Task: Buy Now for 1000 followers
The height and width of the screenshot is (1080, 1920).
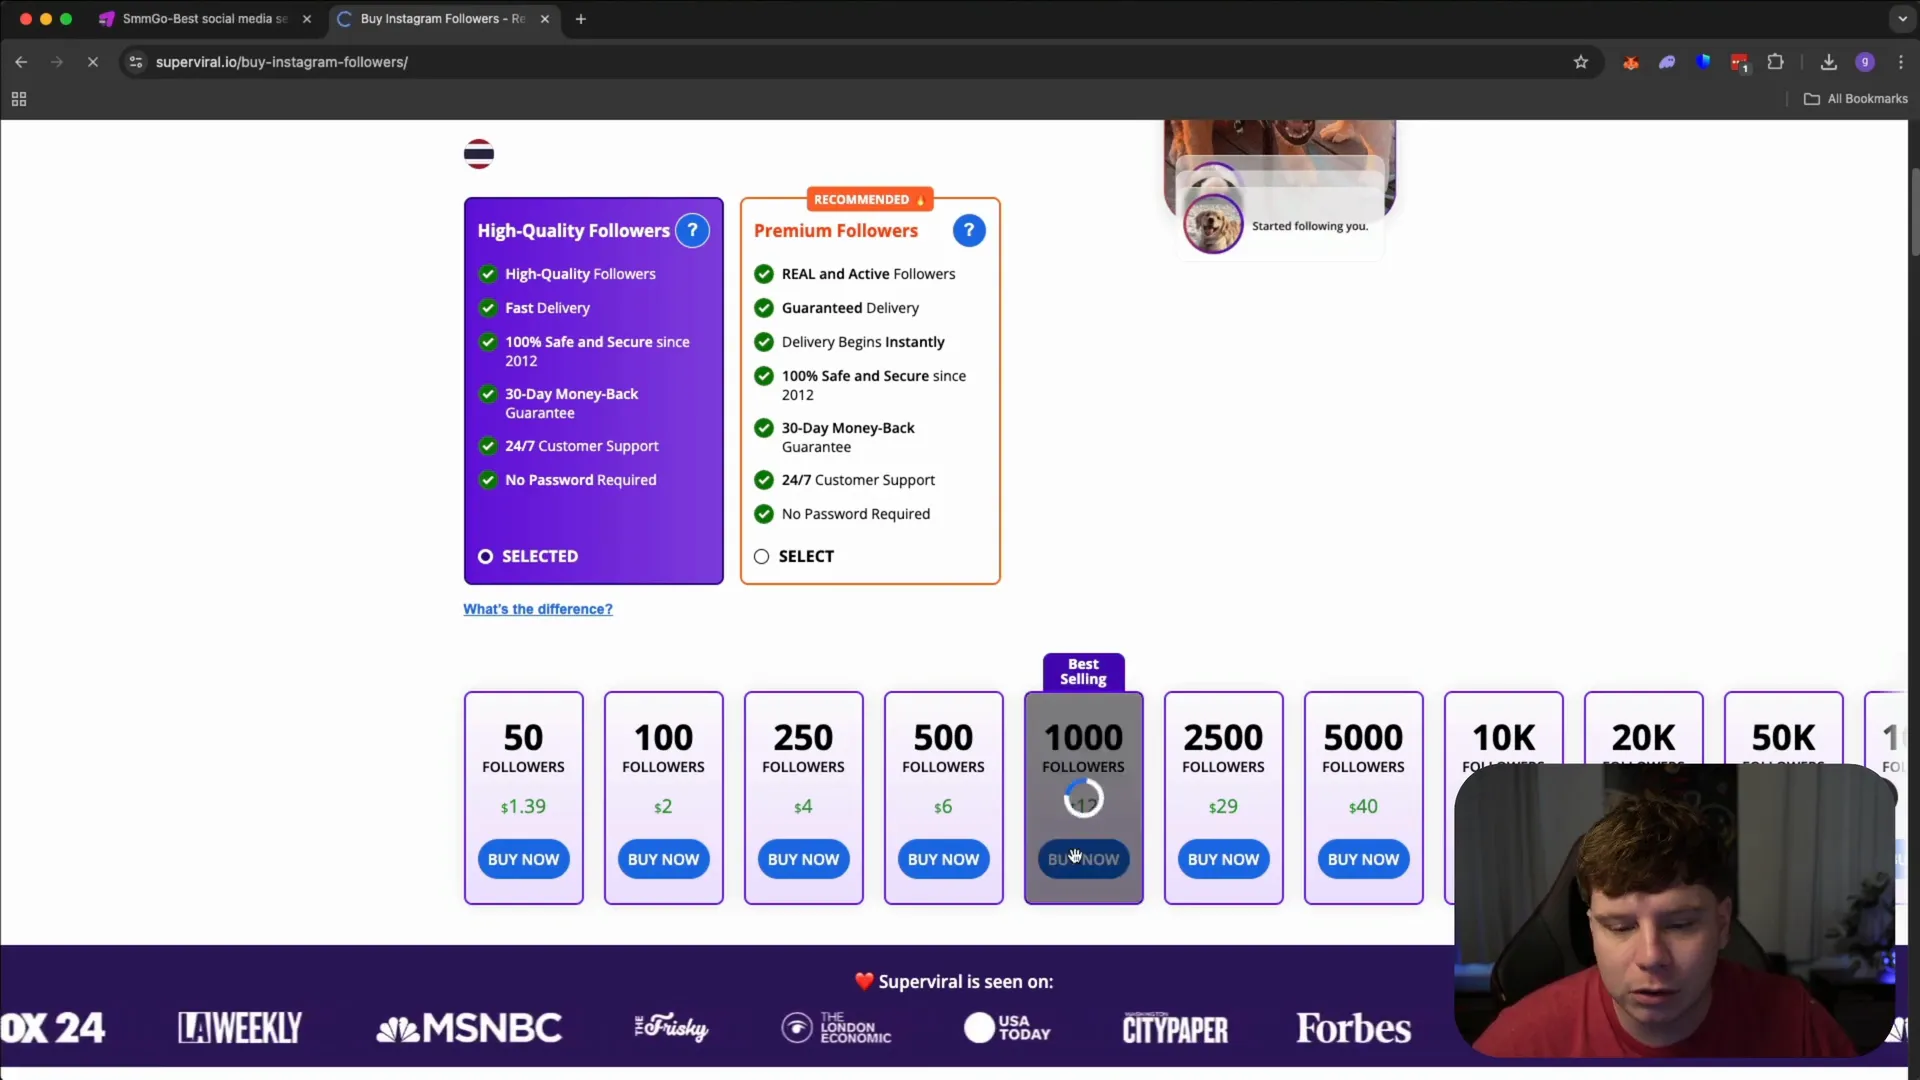Action: click(x=1083, y=860)
